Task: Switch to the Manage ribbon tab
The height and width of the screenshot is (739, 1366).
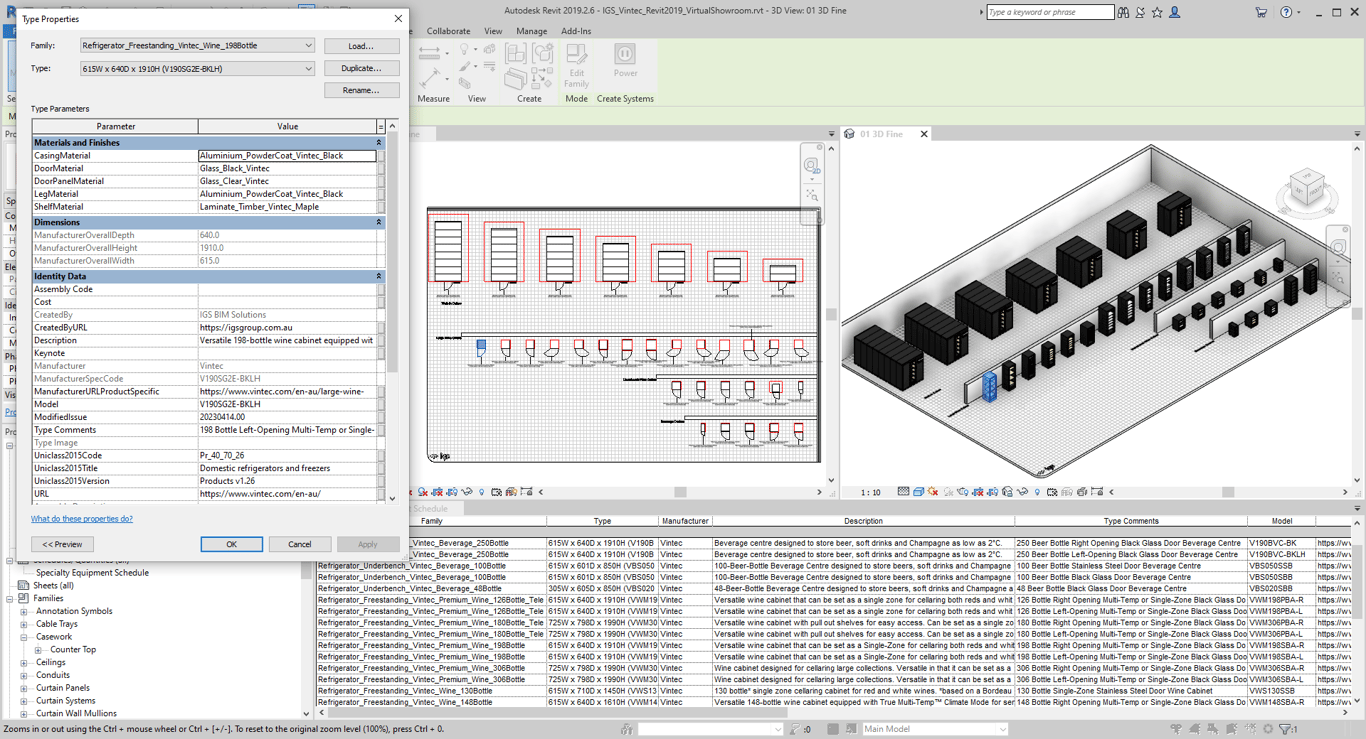Action: (531, 31)
